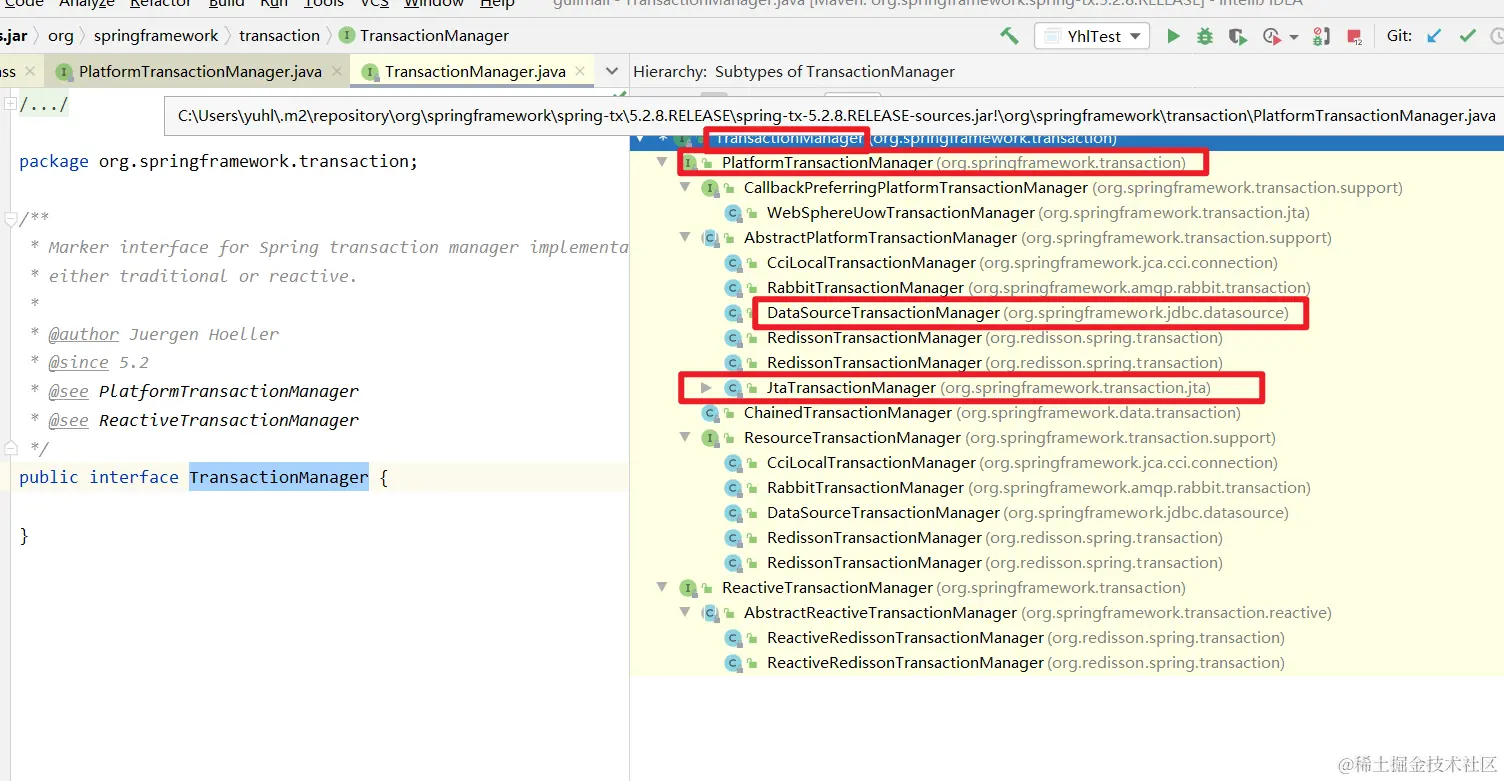
Task: Collapse the AbstractPlatformTransactionManager node
Action: point(684,238)
